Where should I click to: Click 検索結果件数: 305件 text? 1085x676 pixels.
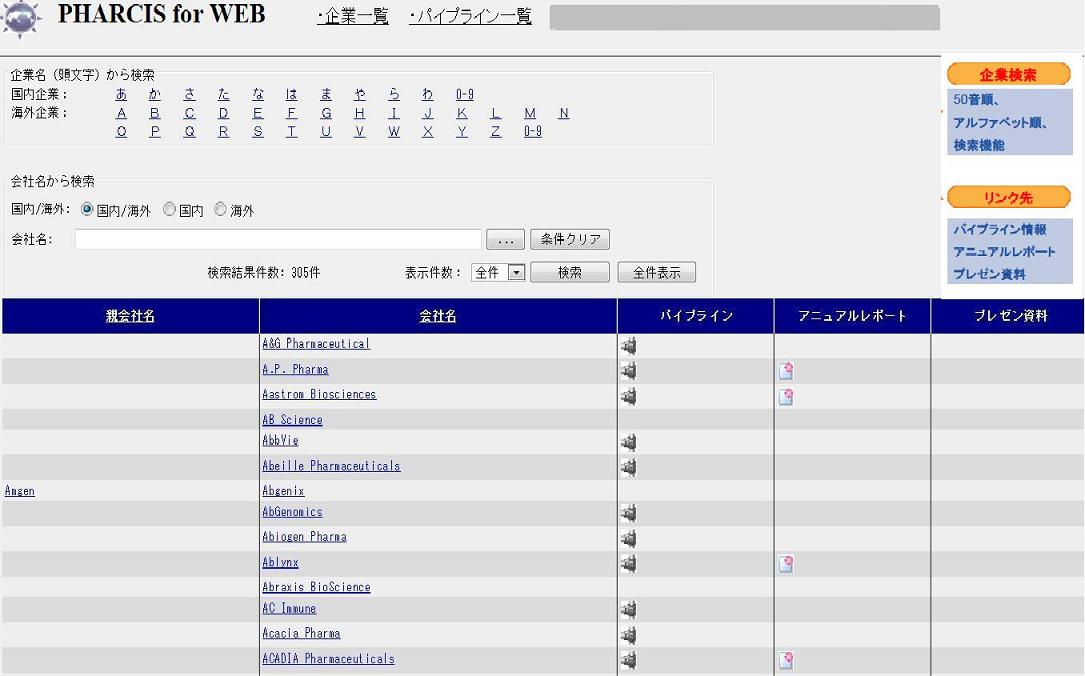(x=264, y=273)
